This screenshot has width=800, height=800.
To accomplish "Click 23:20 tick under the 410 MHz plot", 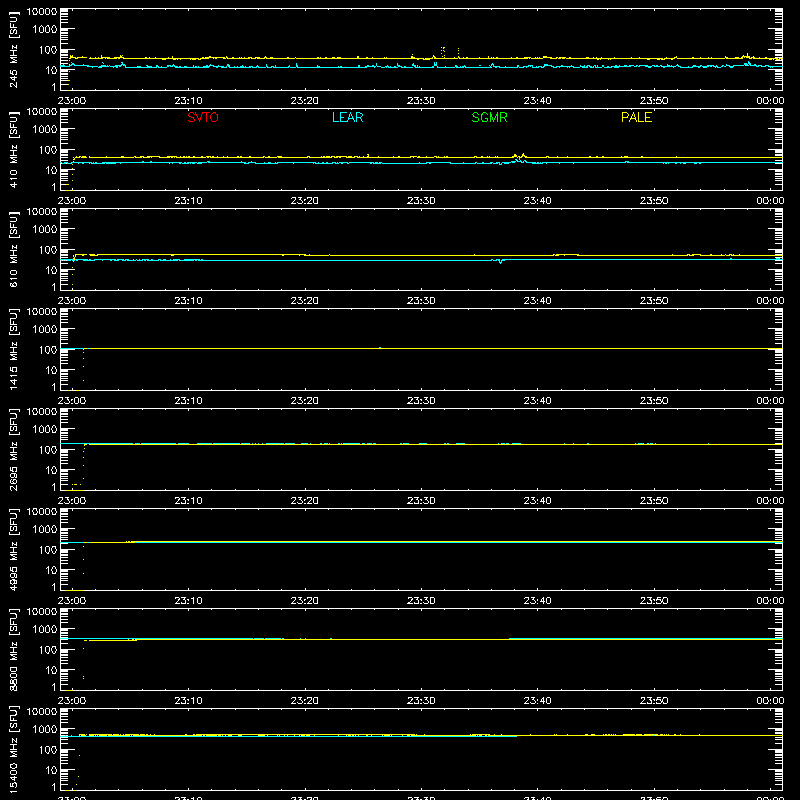I will tap(305, 201).
